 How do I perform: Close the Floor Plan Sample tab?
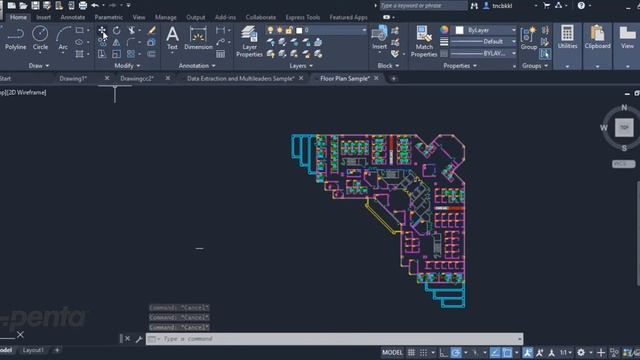(x=376, y=78)
